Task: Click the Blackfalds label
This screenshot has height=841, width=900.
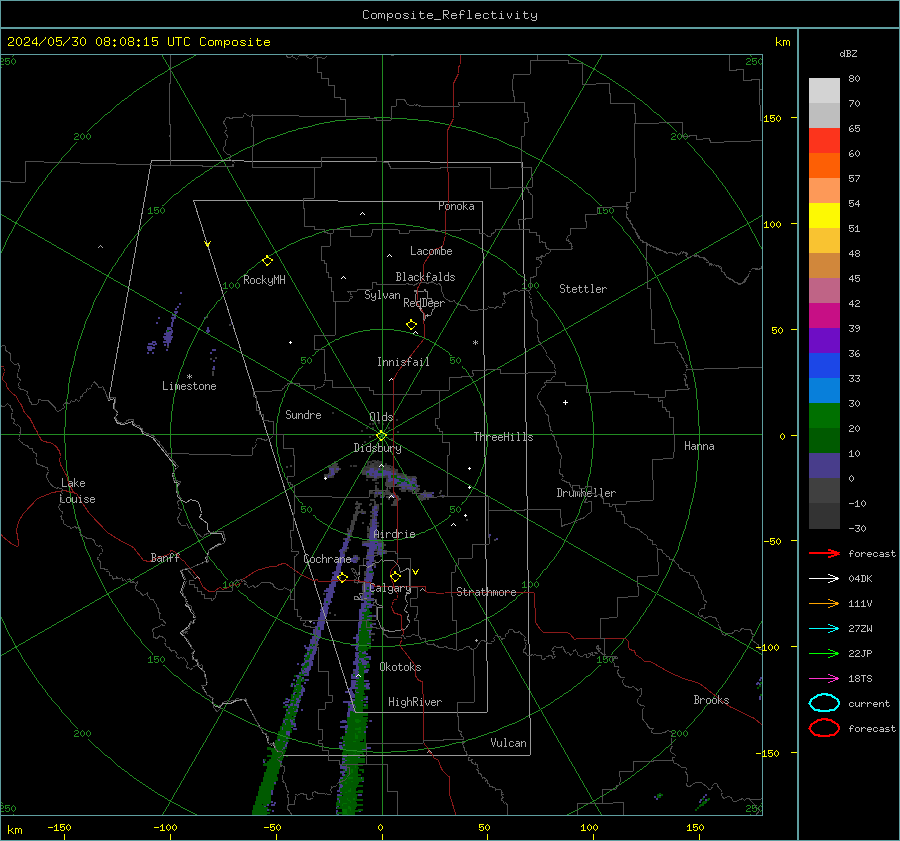Action: click(425, 277)
